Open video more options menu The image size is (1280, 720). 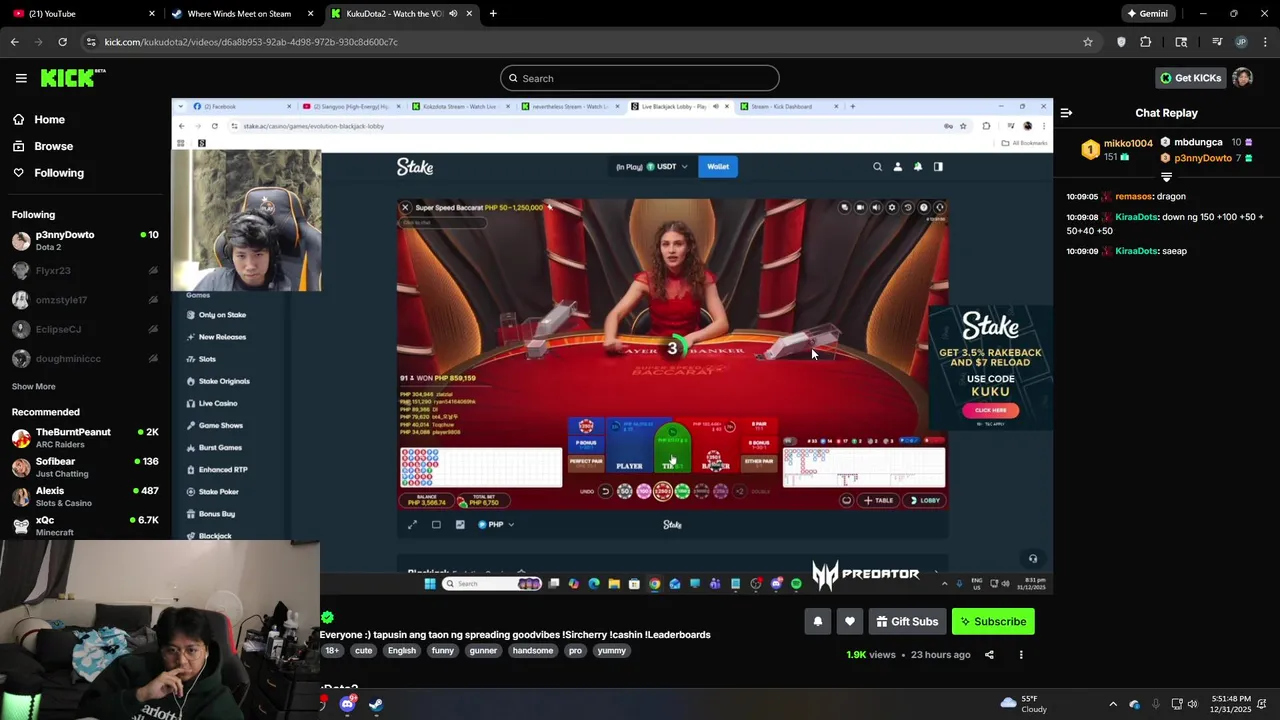pos(1021,655)
